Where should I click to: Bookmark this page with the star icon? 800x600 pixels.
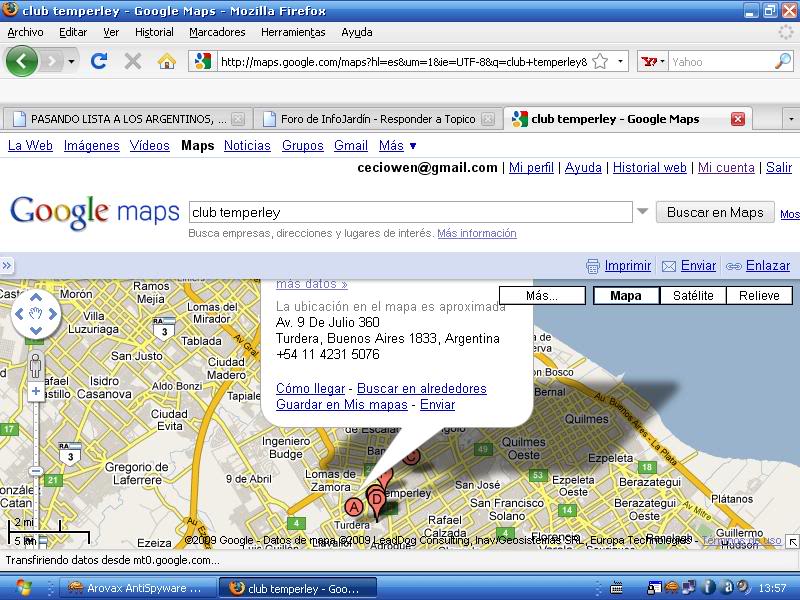601,62
